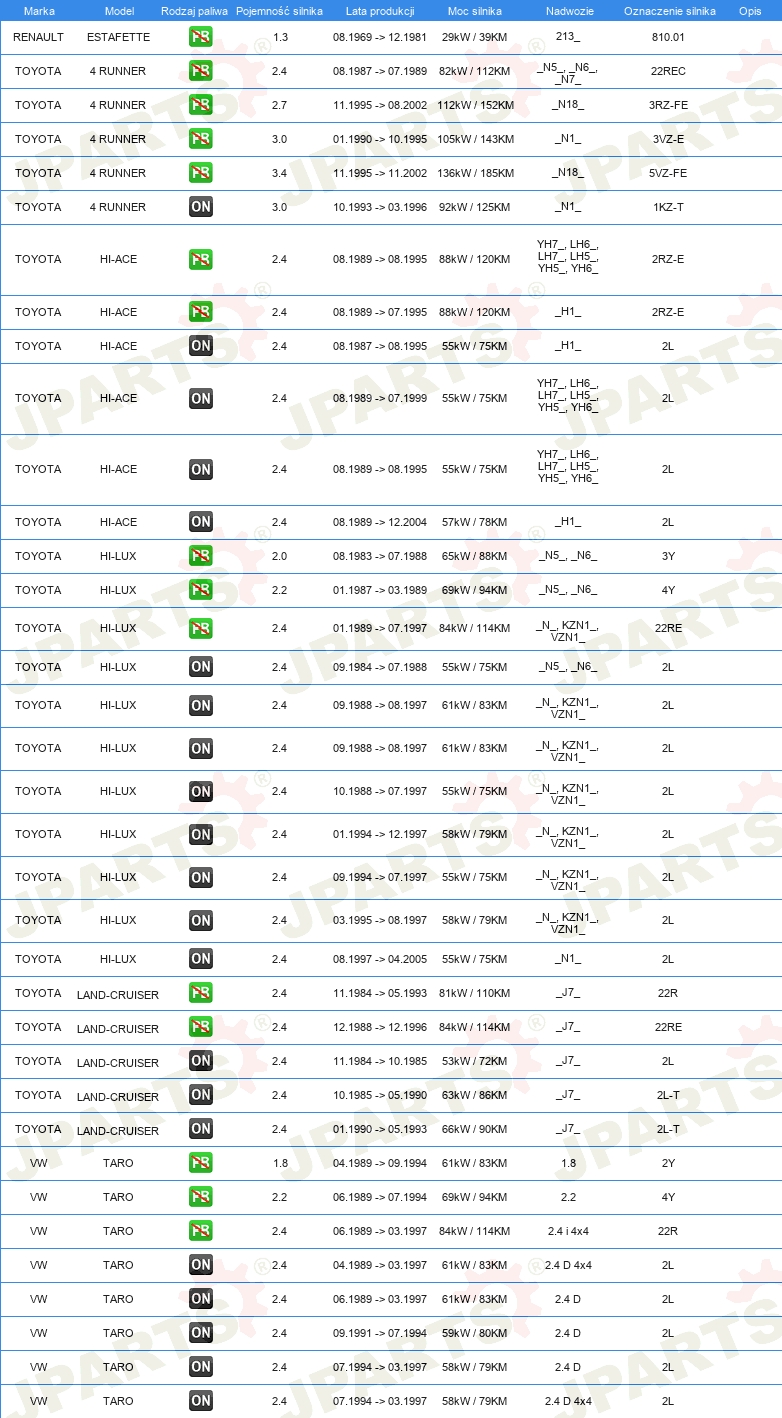Click production years 09.1991 -> 07.1994
Screen dimensions: 782x1418
(x=380, y=1333)
